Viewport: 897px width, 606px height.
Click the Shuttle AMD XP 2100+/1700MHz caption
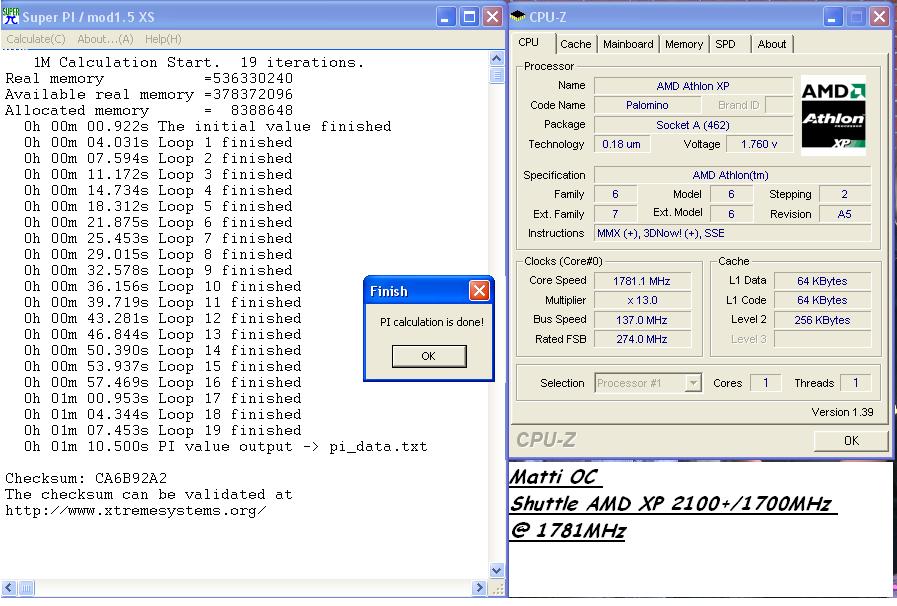pos(673,504)
